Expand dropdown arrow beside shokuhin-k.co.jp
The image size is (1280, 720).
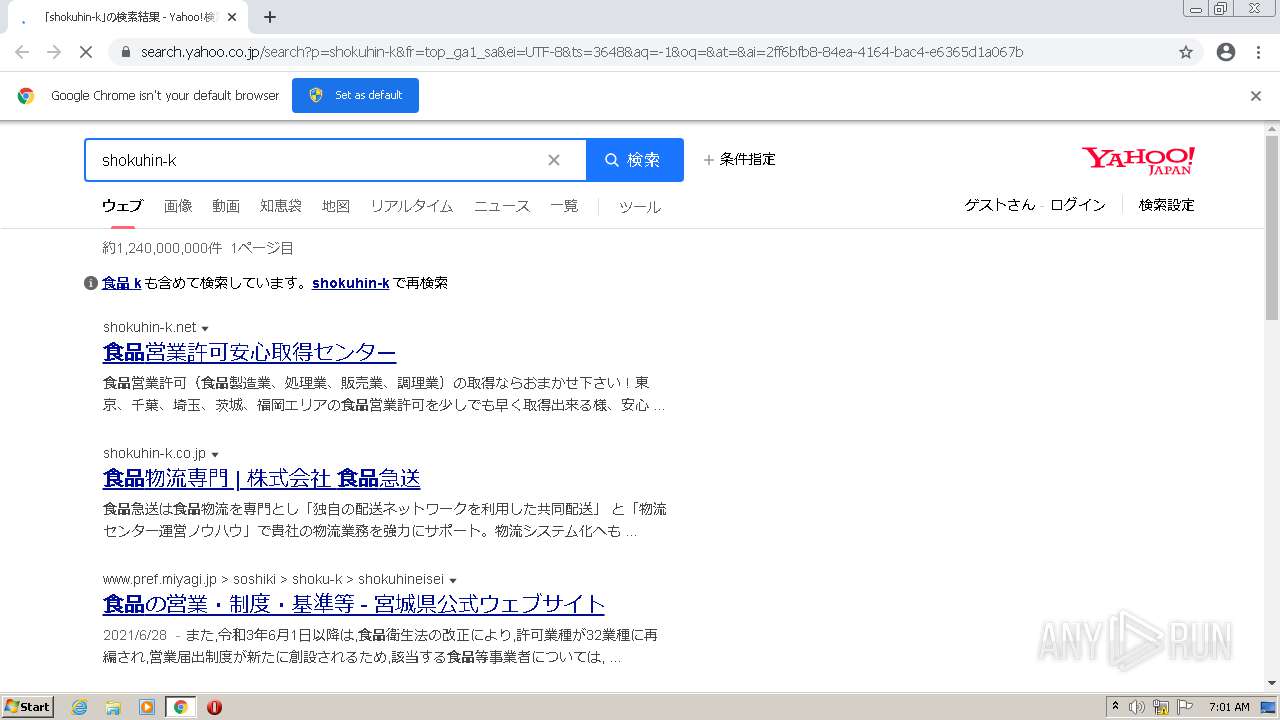coord(214,455)
